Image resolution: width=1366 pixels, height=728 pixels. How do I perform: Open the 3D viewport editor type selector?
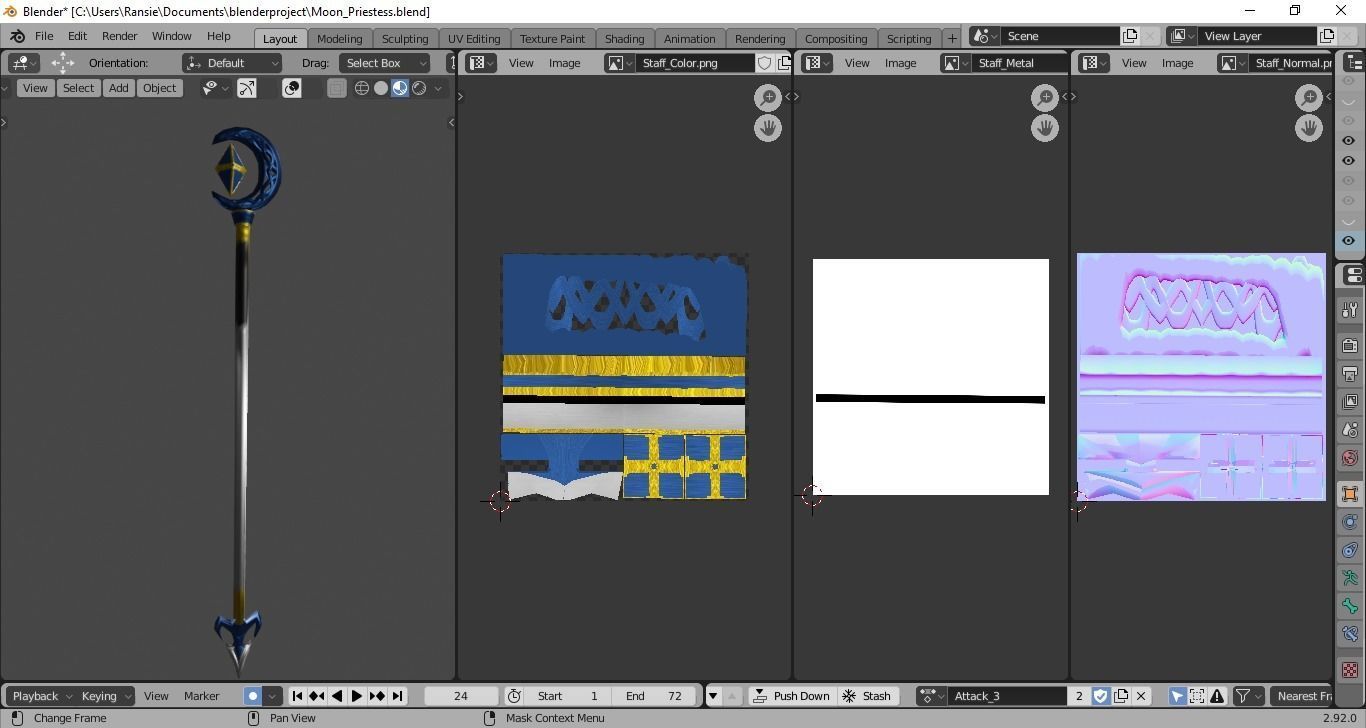pyautogui.click(x=23, y=63)
